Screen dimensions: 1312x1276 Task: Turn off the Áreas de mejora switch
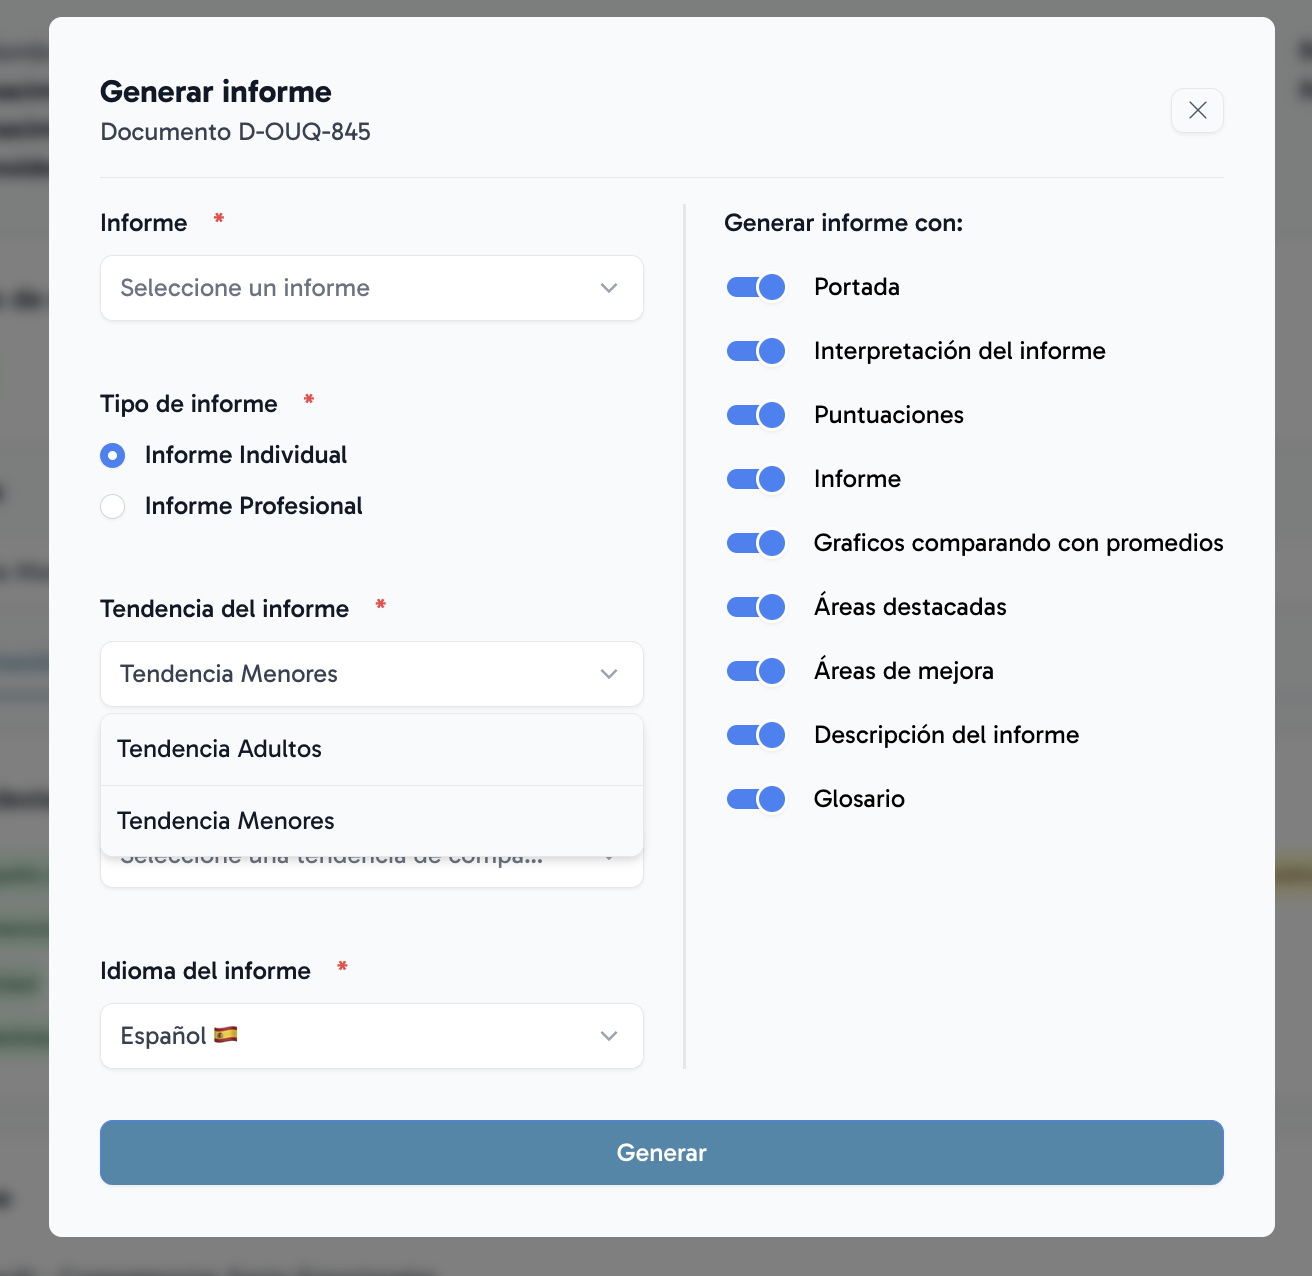point(756,672)
